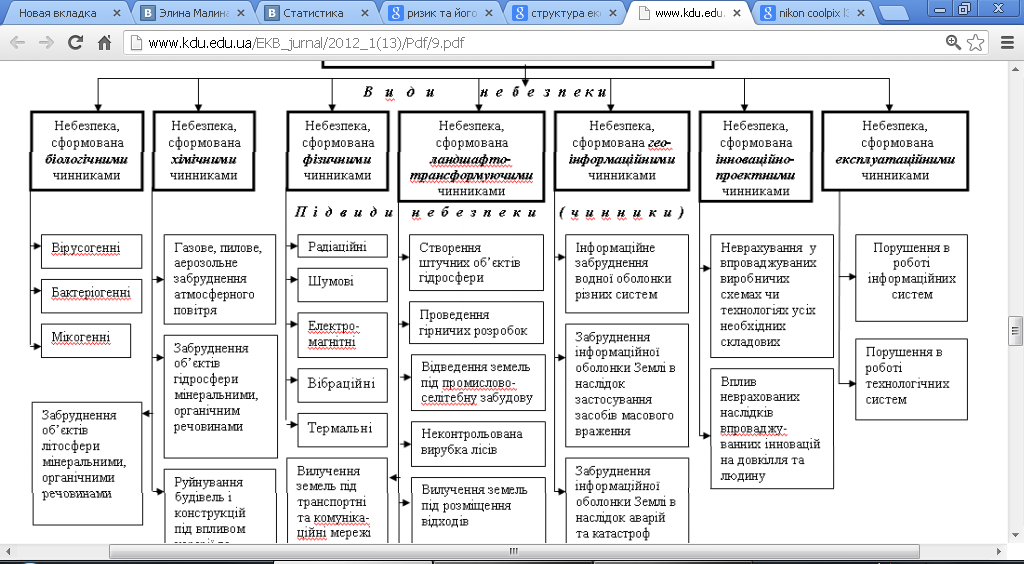The height and width of the screenshot is (564, 1024).
Task: Click the Радіаційні box
Action: pos(342,246)
